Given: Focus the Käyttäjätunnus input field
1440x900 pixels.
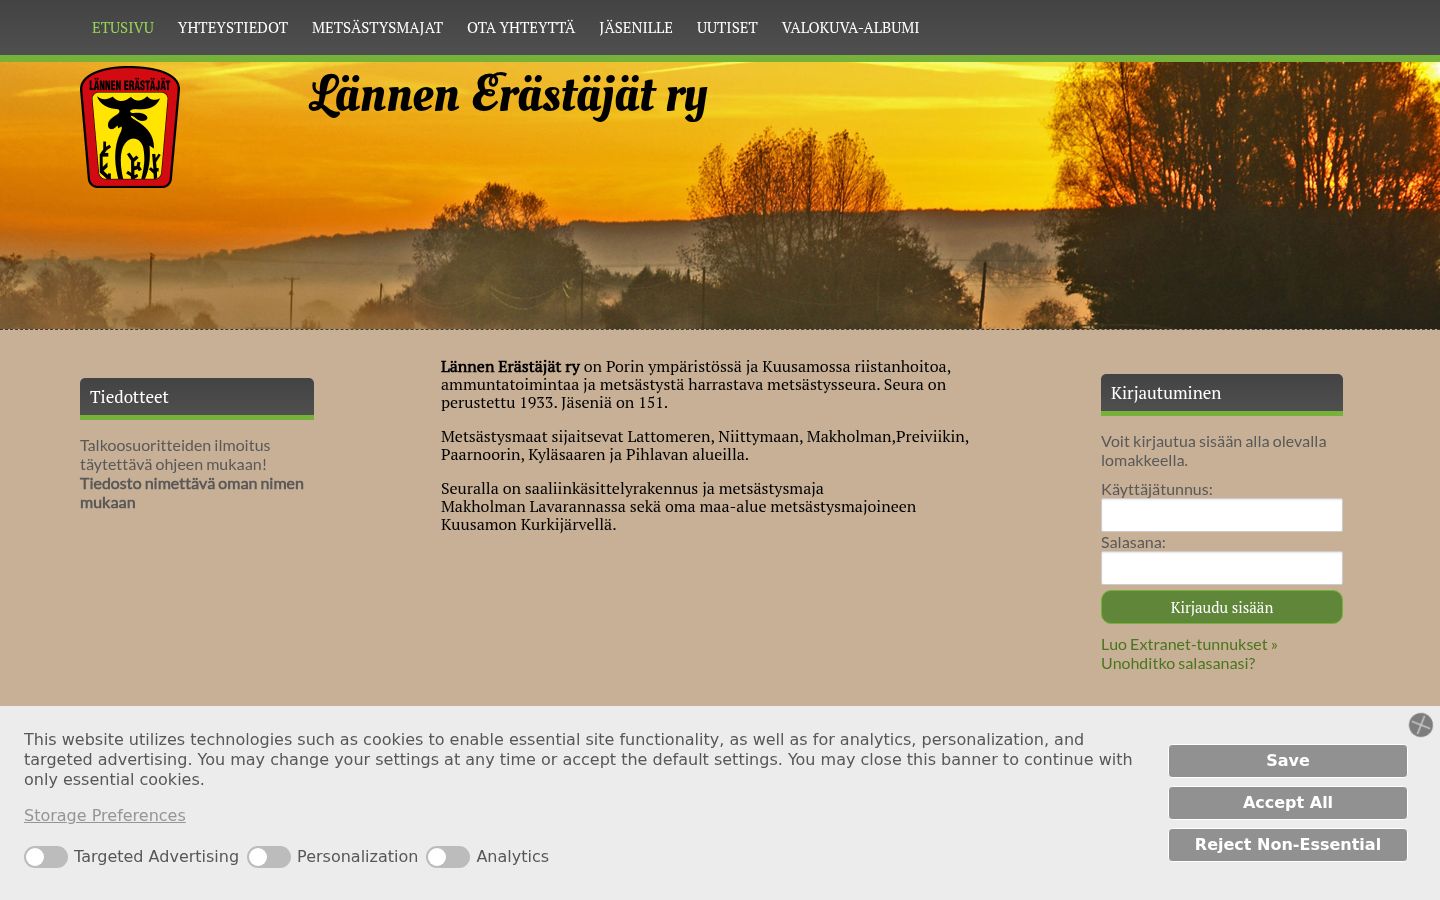Looking at the screenshot, I should pos(1222,515).
